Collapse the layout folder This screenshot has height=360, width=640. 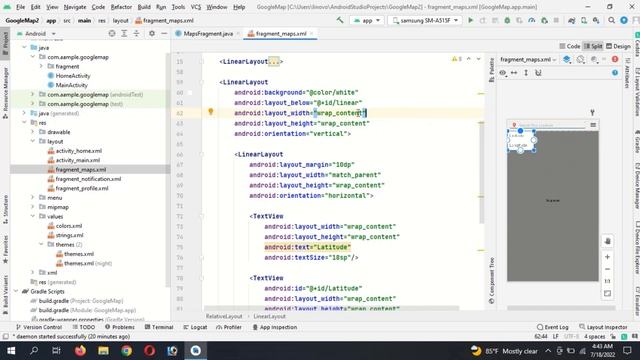tap(33, 141)
